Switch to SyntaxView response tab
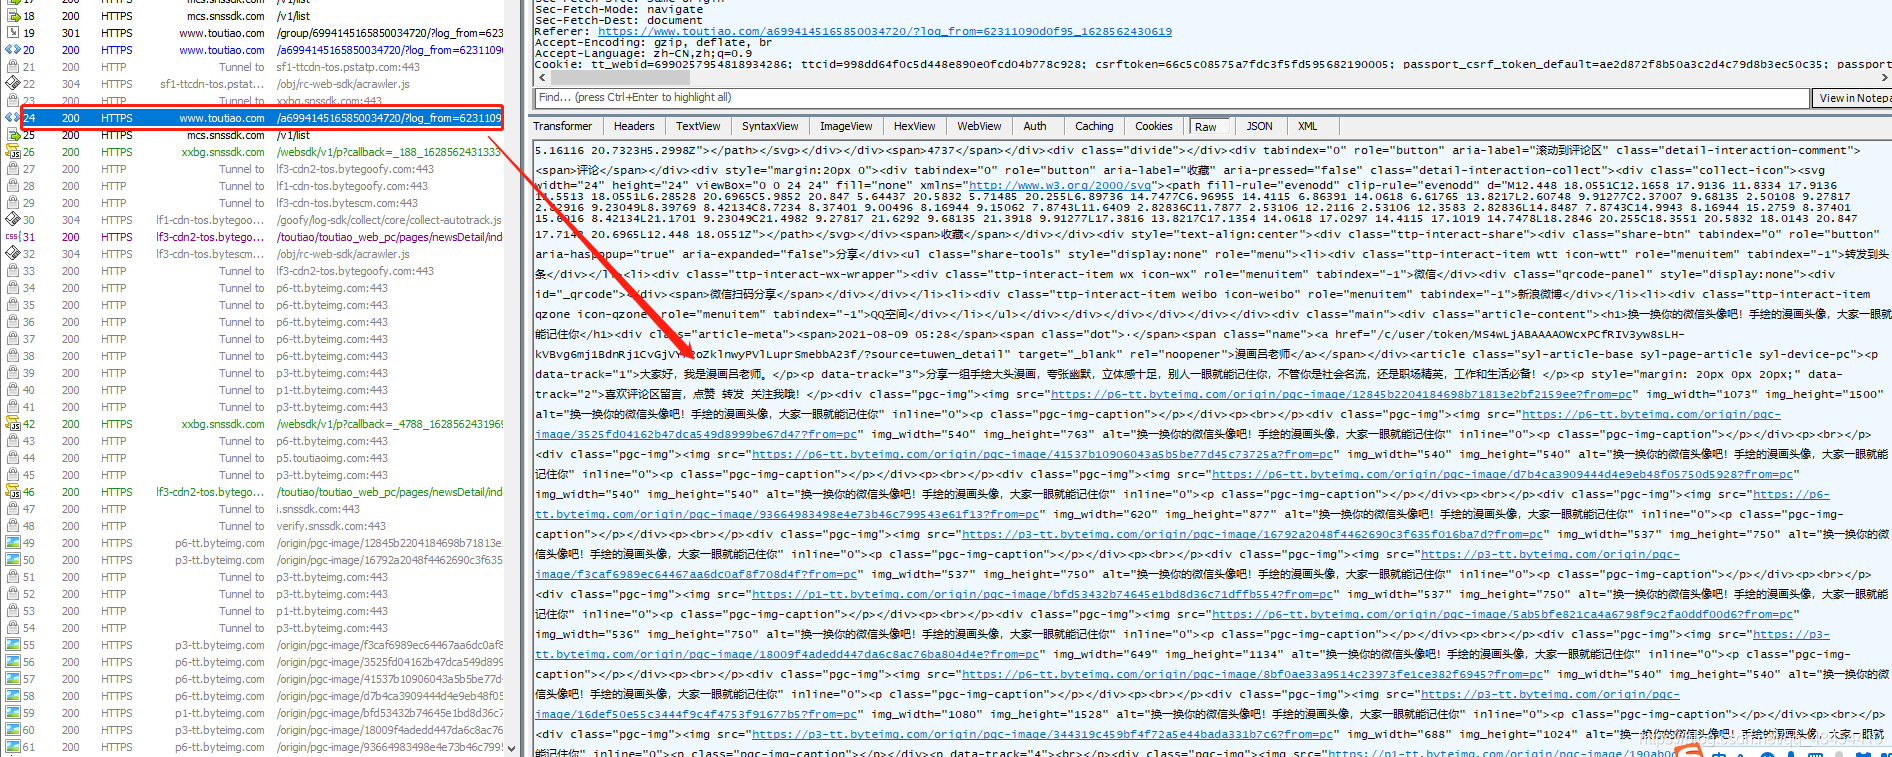 (x=770, y=126)
